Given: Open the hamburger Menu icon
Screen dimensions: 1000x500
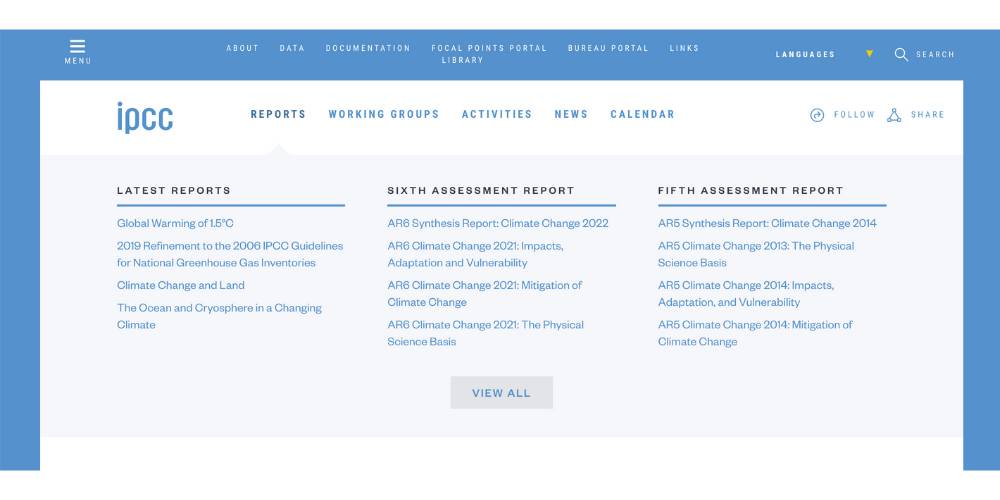Looking at the screenshot, I should [x=78, y=47].
